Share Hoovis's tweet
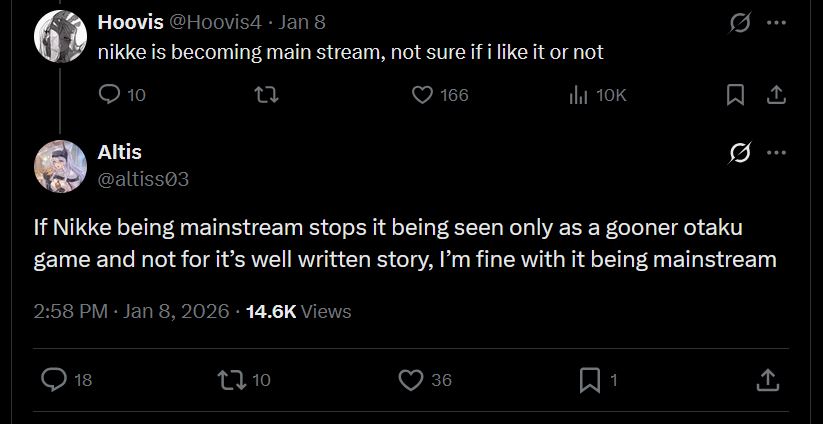Viewport: 823px width, 424px height. point(774,95)
